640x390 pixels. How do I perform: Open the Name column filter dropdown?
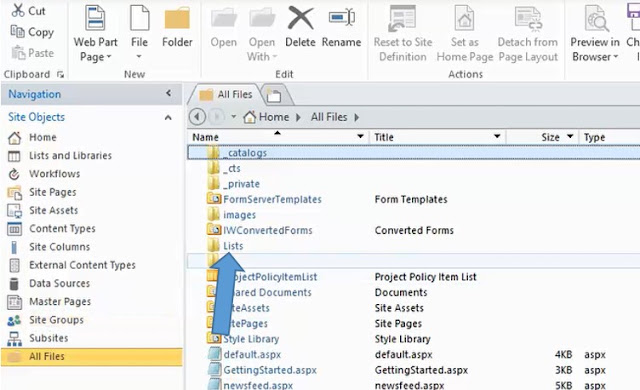point(360,136)
